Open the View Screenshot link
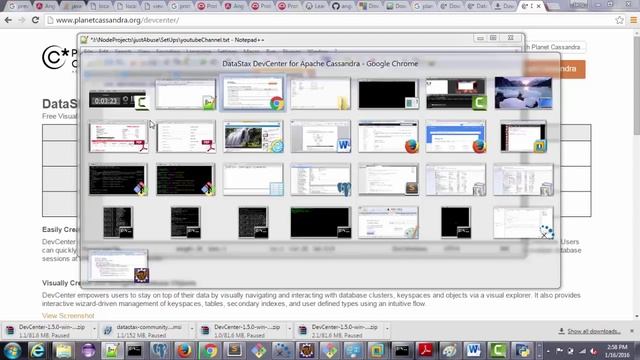This screenshot has width=640, height=360. click(x=68, y=316)
